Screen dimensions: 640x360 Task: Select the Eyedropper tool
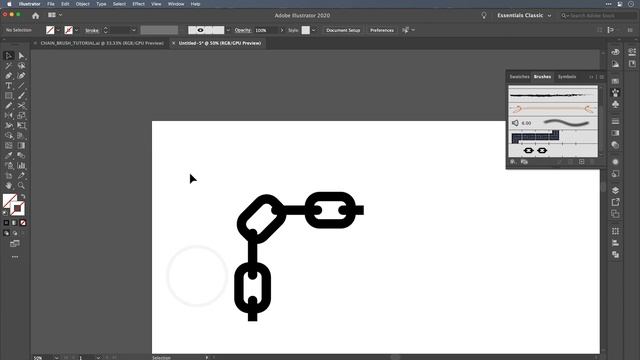tap(9, 156)
